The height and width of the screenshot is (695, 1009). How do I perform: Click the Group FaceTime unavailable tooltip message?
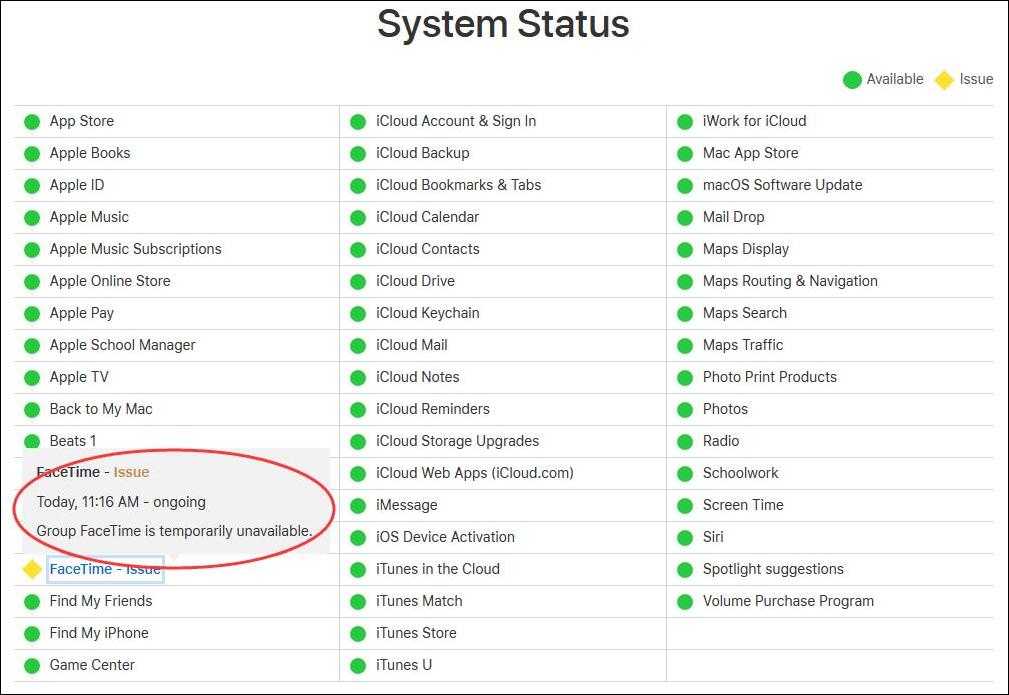coord(174,531)
